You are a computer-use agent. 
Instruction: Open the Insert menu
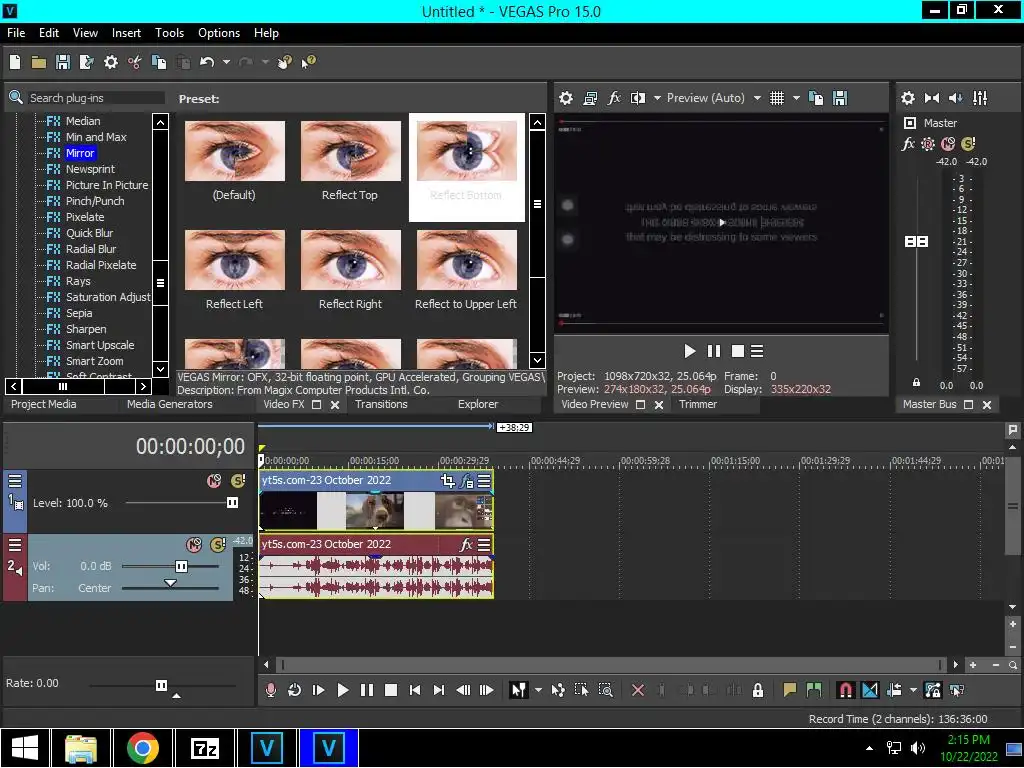(126, 33)
